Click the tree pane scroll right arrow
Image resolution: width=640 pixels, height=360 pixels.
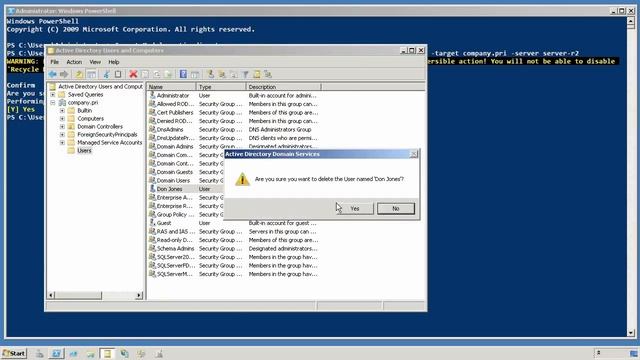coord(139,295)
